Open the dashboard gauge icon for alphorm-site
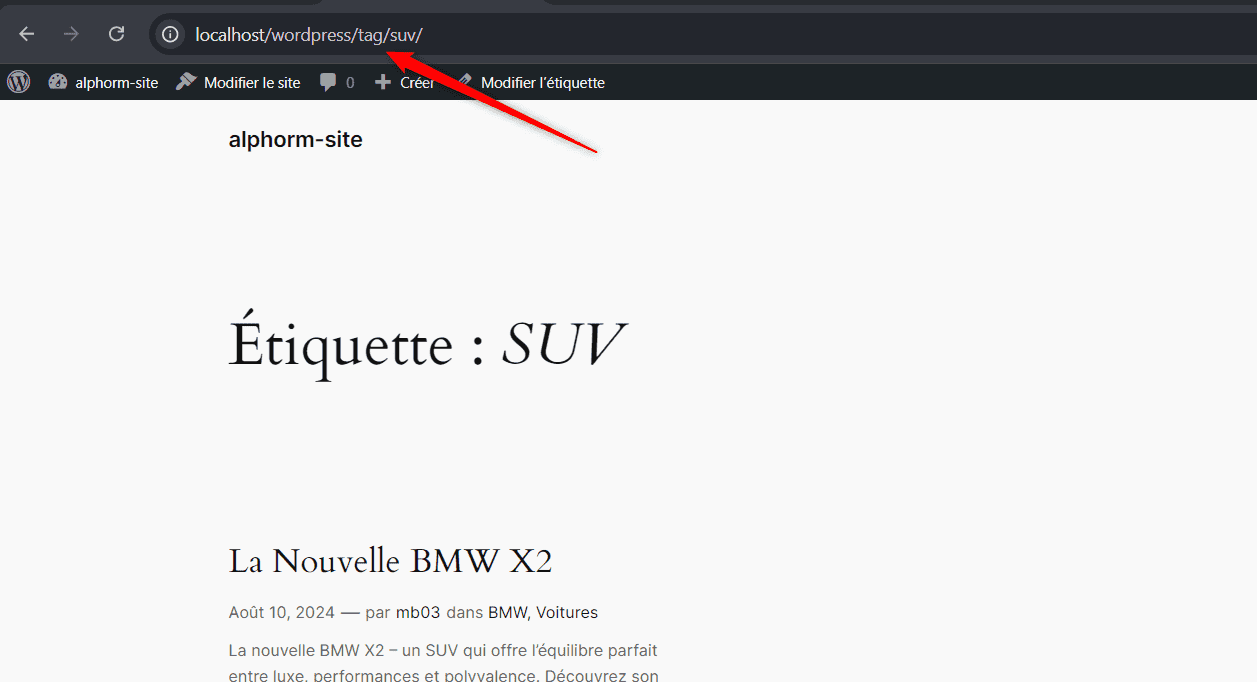 click(58, 83)
